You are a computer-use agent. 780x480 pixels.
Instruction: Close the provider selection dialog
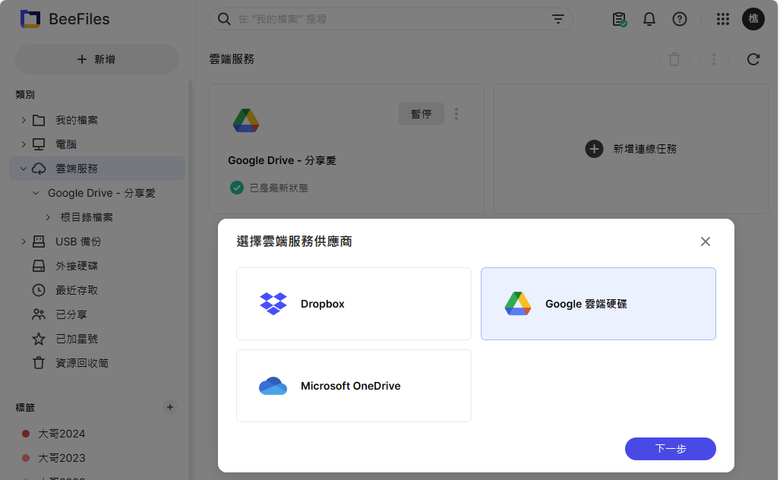pos(705,242)
